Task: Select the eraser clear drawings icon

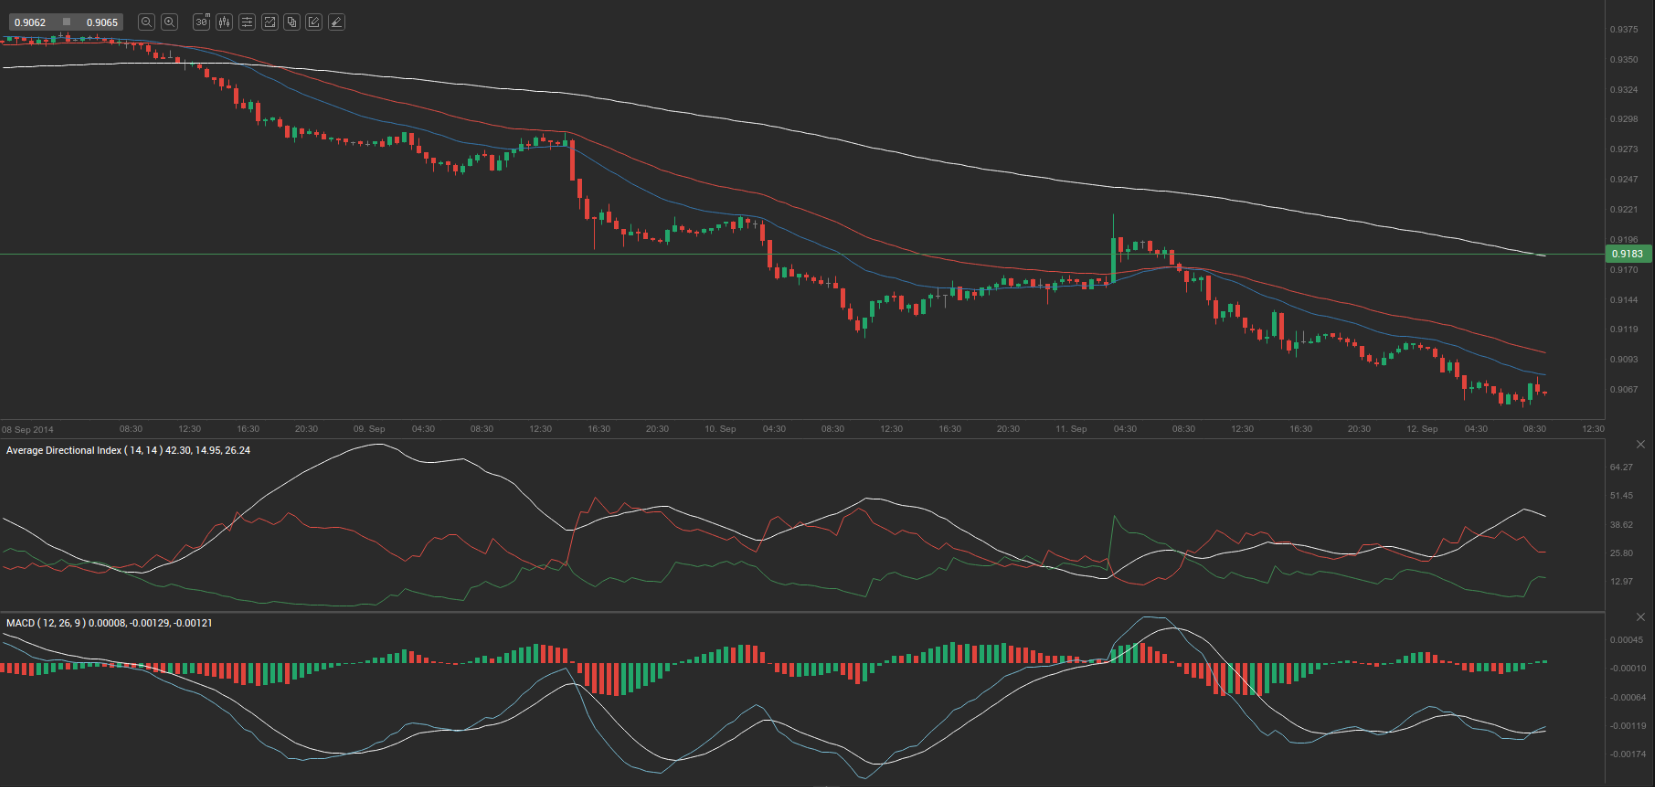Action: 337,22
